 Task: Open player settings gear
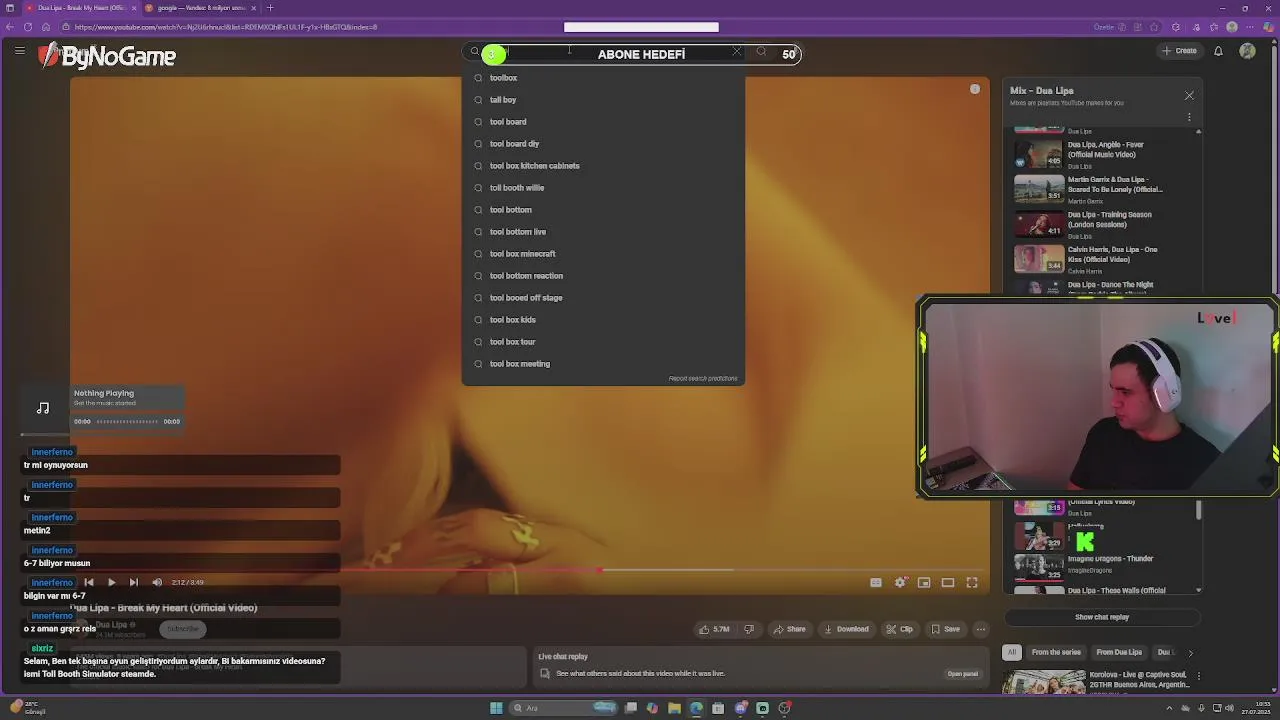(x=900, y=582)
